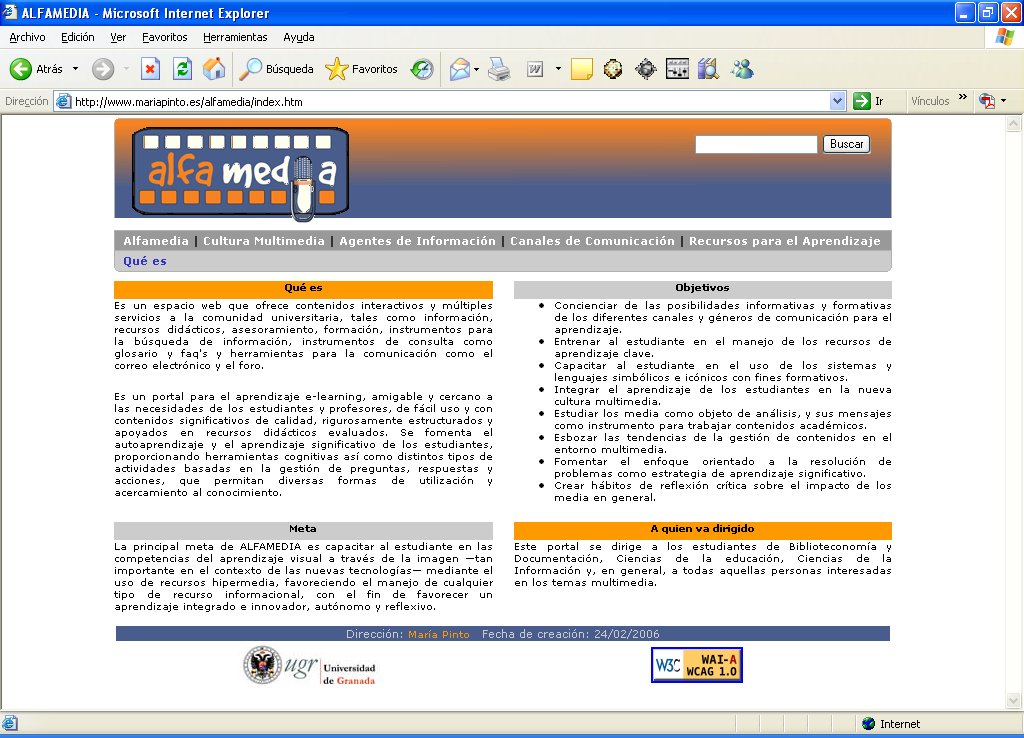Image resolution: width=1024 pixels, height=738 pixels.
Task: Open the Ver menu
Action: 118,37
